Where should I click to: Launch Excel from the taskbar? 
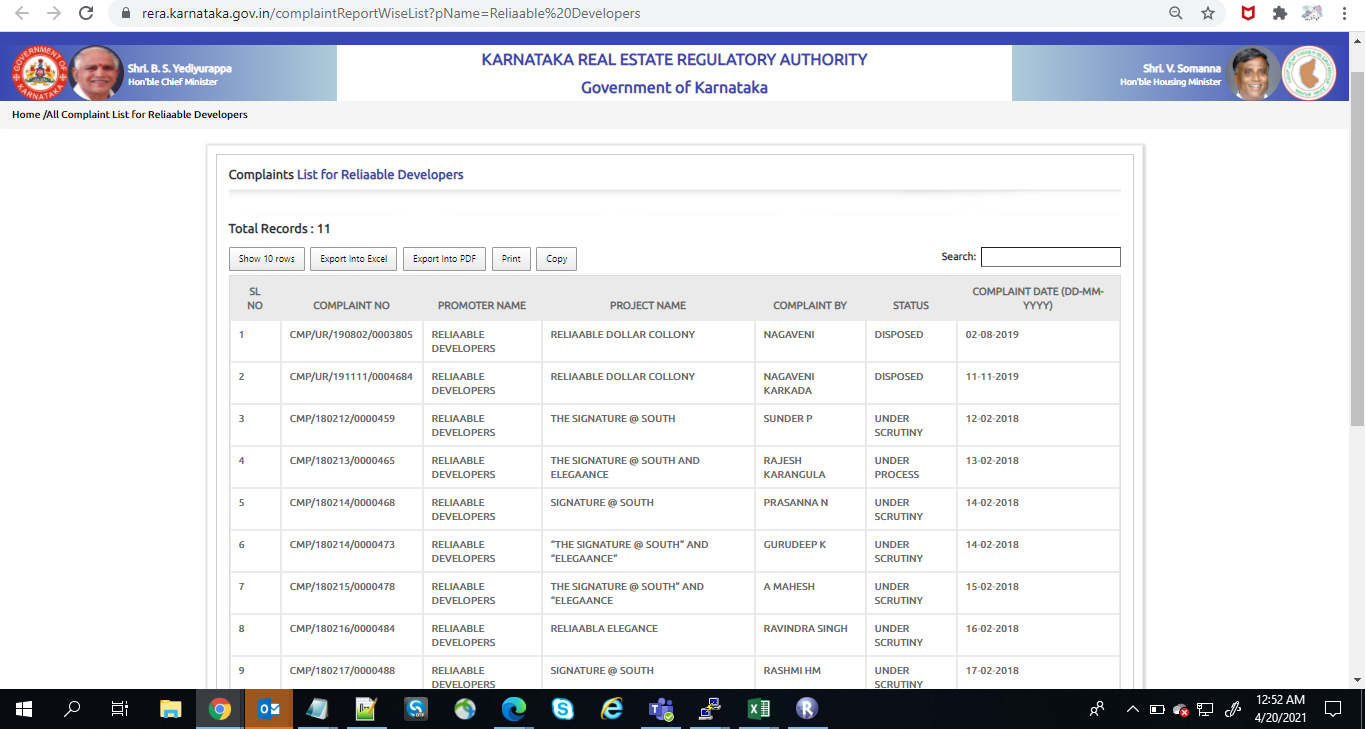[758, 709]
